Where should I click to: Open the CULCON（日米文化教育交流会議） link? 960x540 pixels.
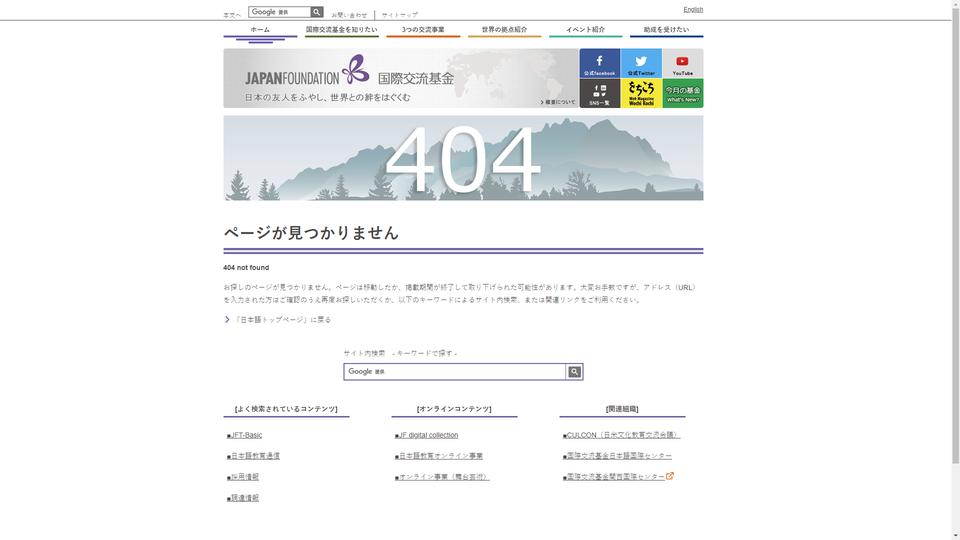pos(621,435)
